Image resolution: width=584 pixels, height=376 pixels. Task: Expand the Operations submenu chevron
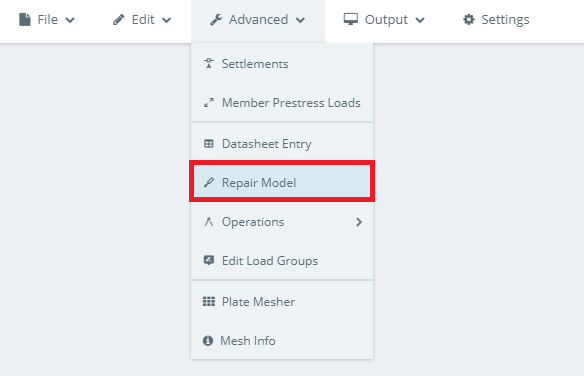359,222
